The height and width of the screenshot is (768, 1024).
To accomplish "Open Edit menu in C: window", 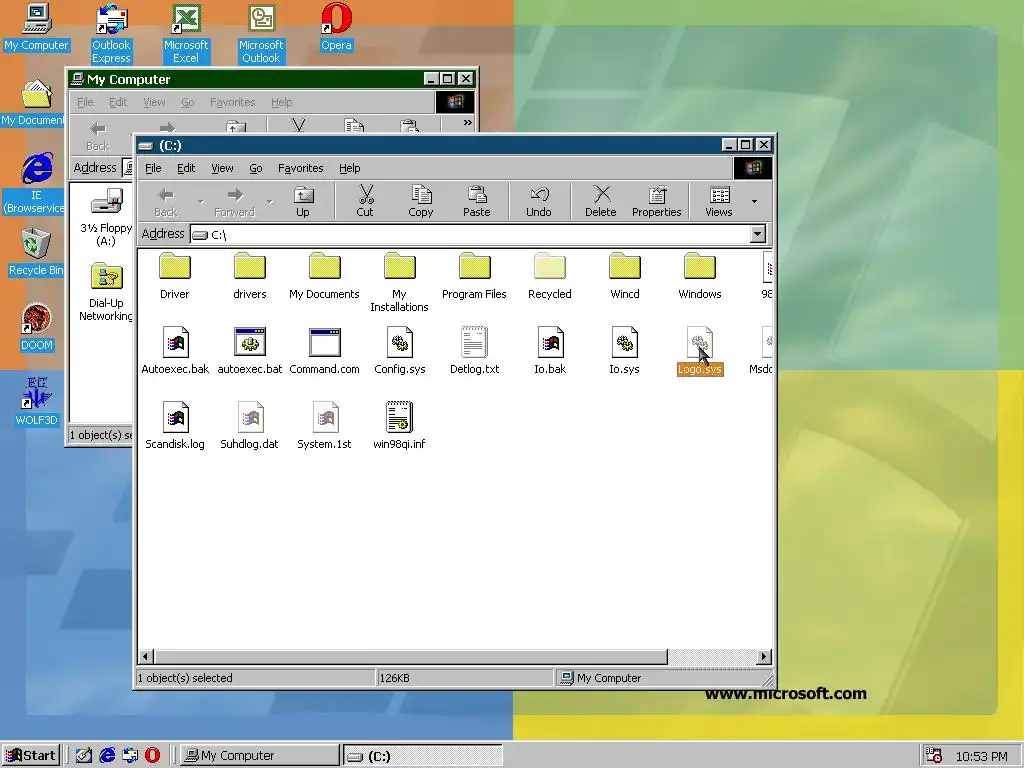I will click(186, 168).
